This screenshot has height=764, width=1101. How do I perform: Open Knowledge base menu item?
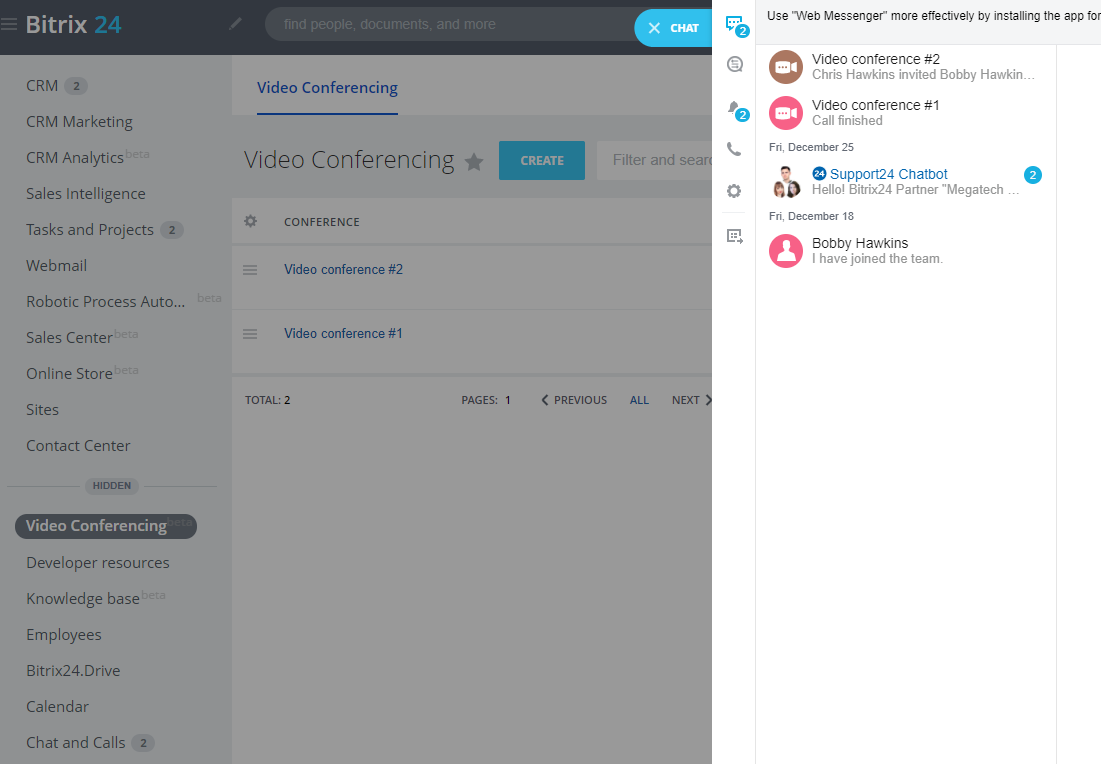point(83,599)
